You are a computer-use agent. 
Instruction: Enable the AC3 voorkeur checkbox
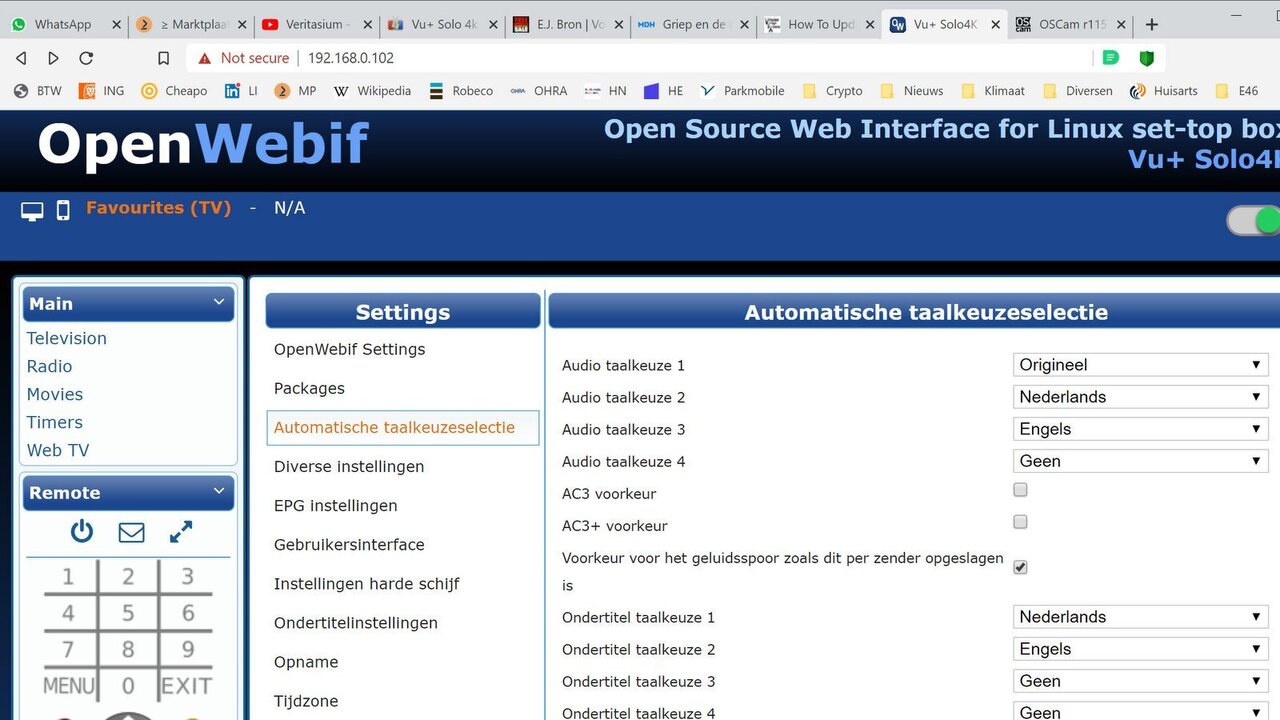(x=1020, y=490)
